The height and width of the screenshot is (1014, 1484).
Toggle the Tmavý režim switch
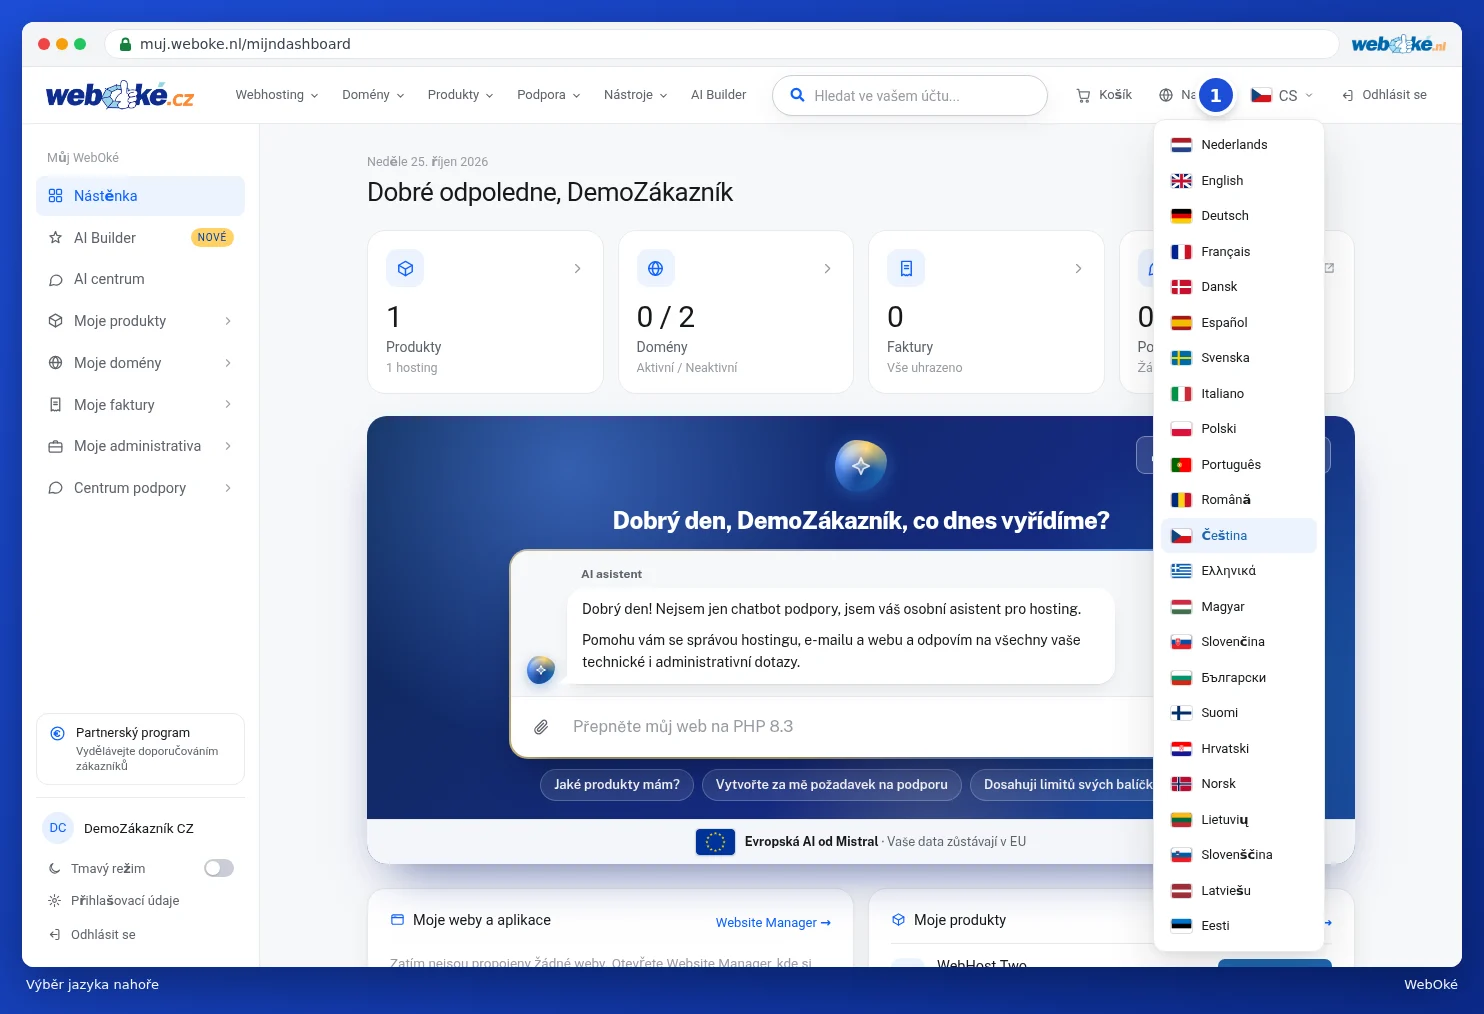[219, 868]
